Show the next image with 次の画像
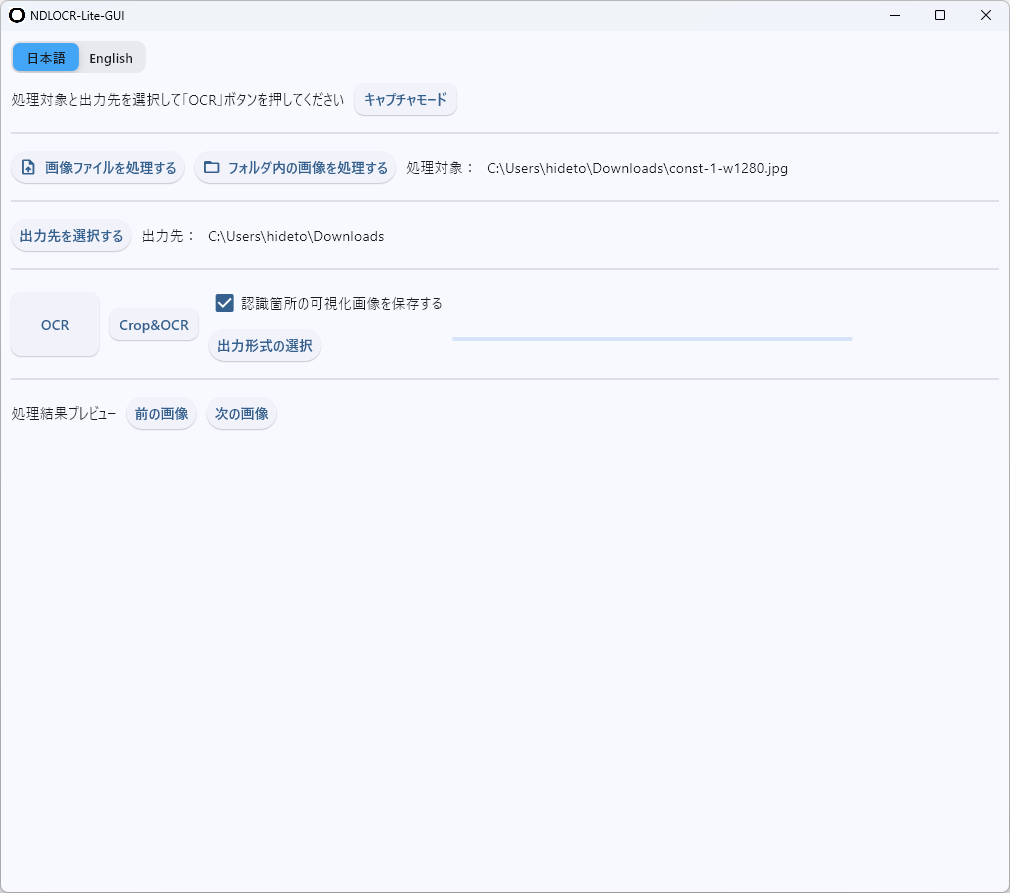This screenshot has height=893, width=1010. (x=241, y=413)
